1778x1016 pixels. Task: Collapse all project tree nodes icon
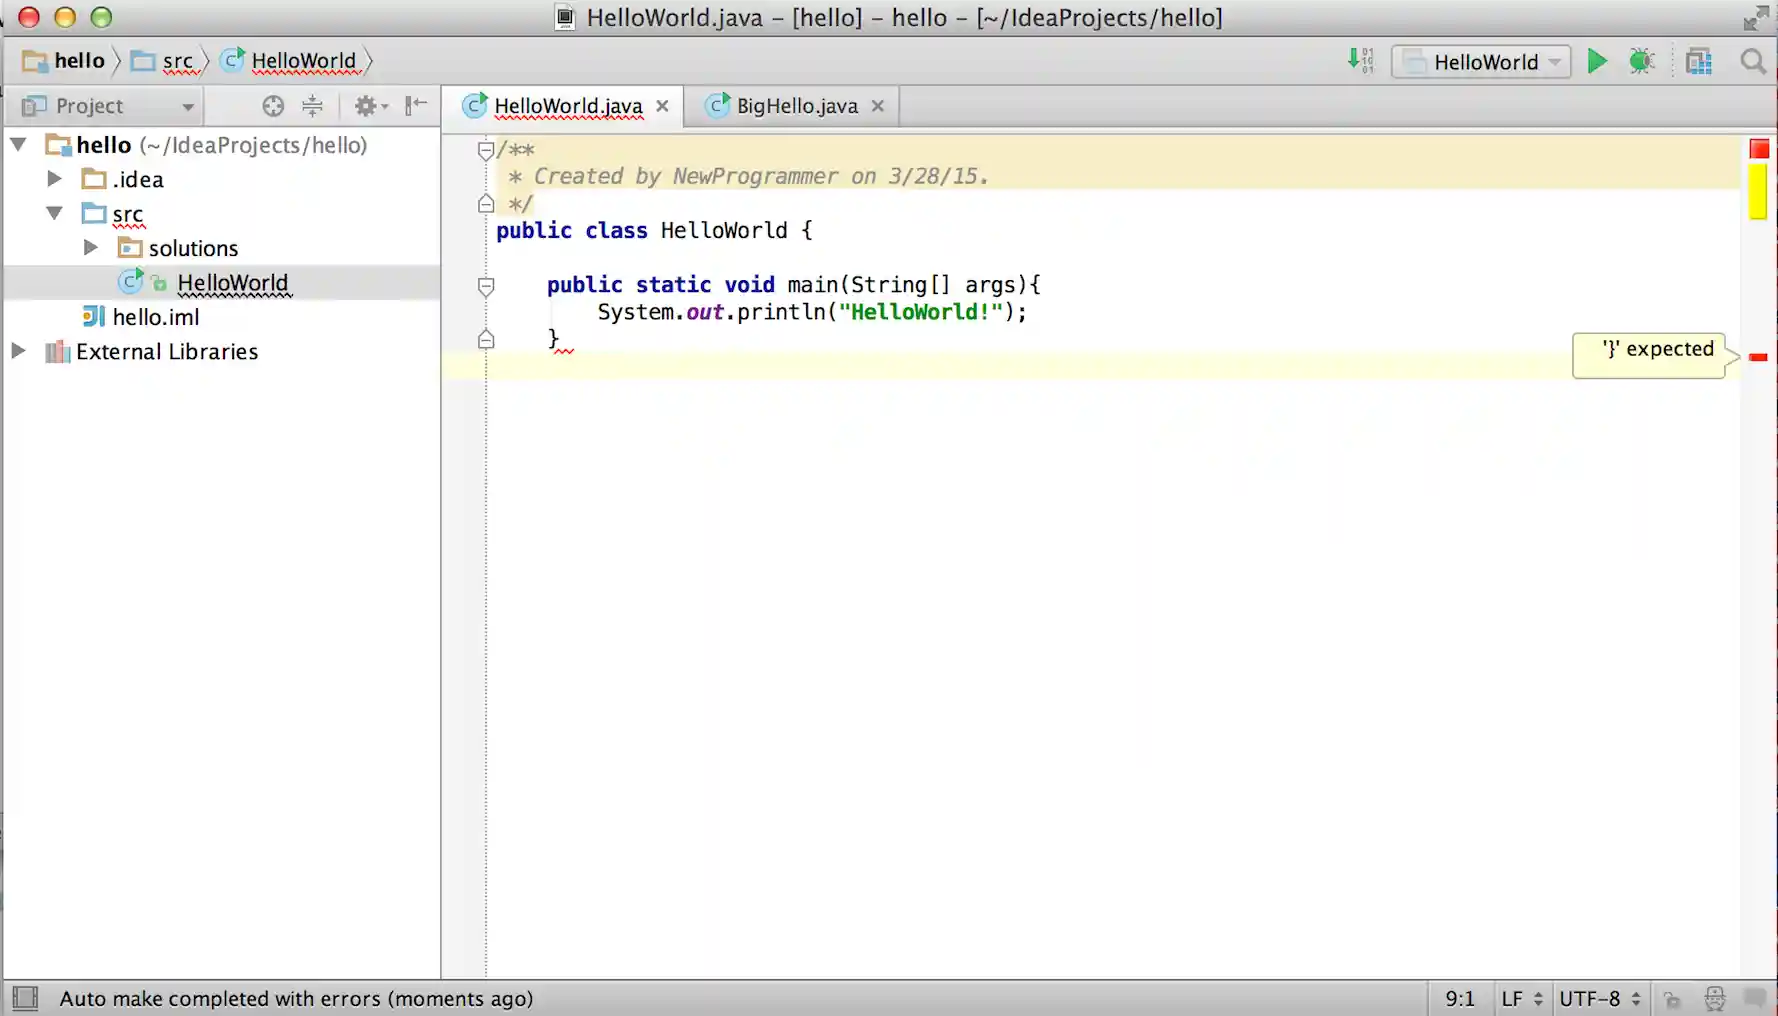pos(312,106)
